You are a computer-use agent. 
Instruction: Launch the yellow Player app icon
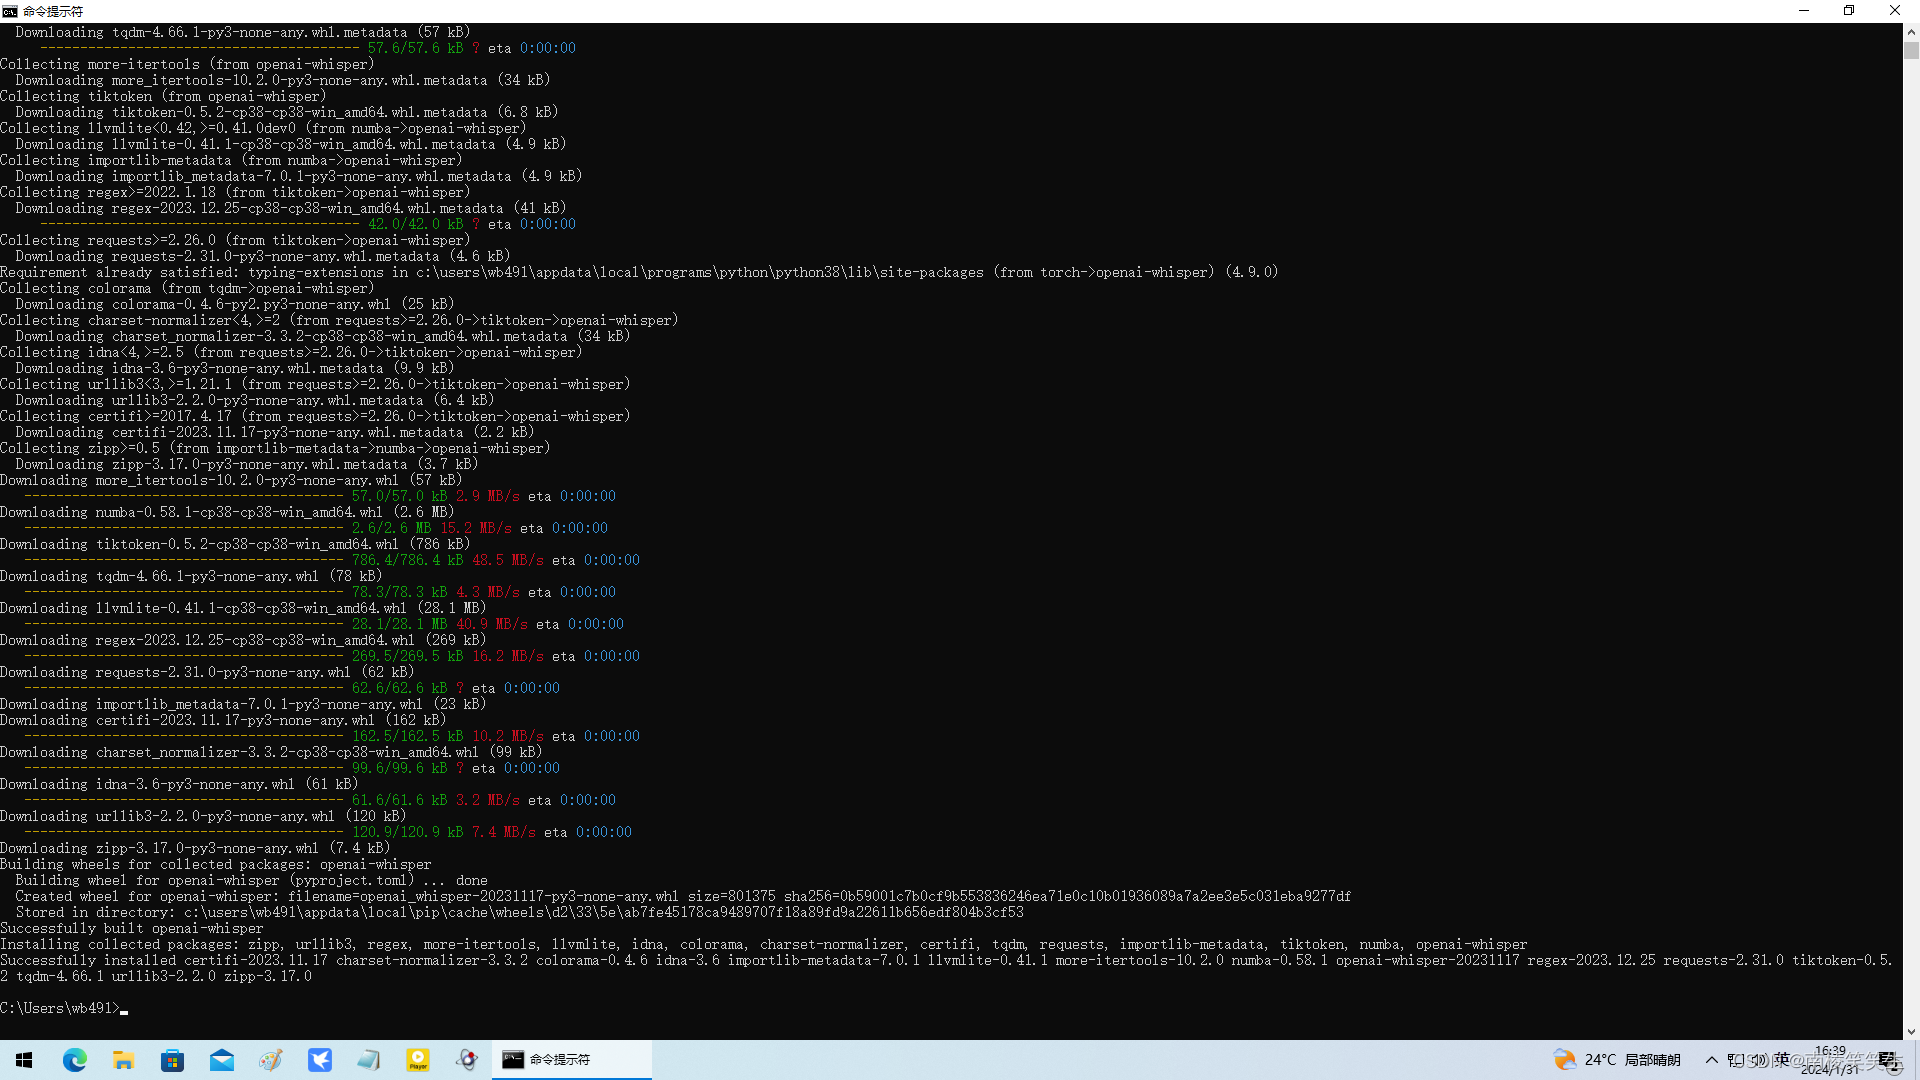(x=418, y=1060)
